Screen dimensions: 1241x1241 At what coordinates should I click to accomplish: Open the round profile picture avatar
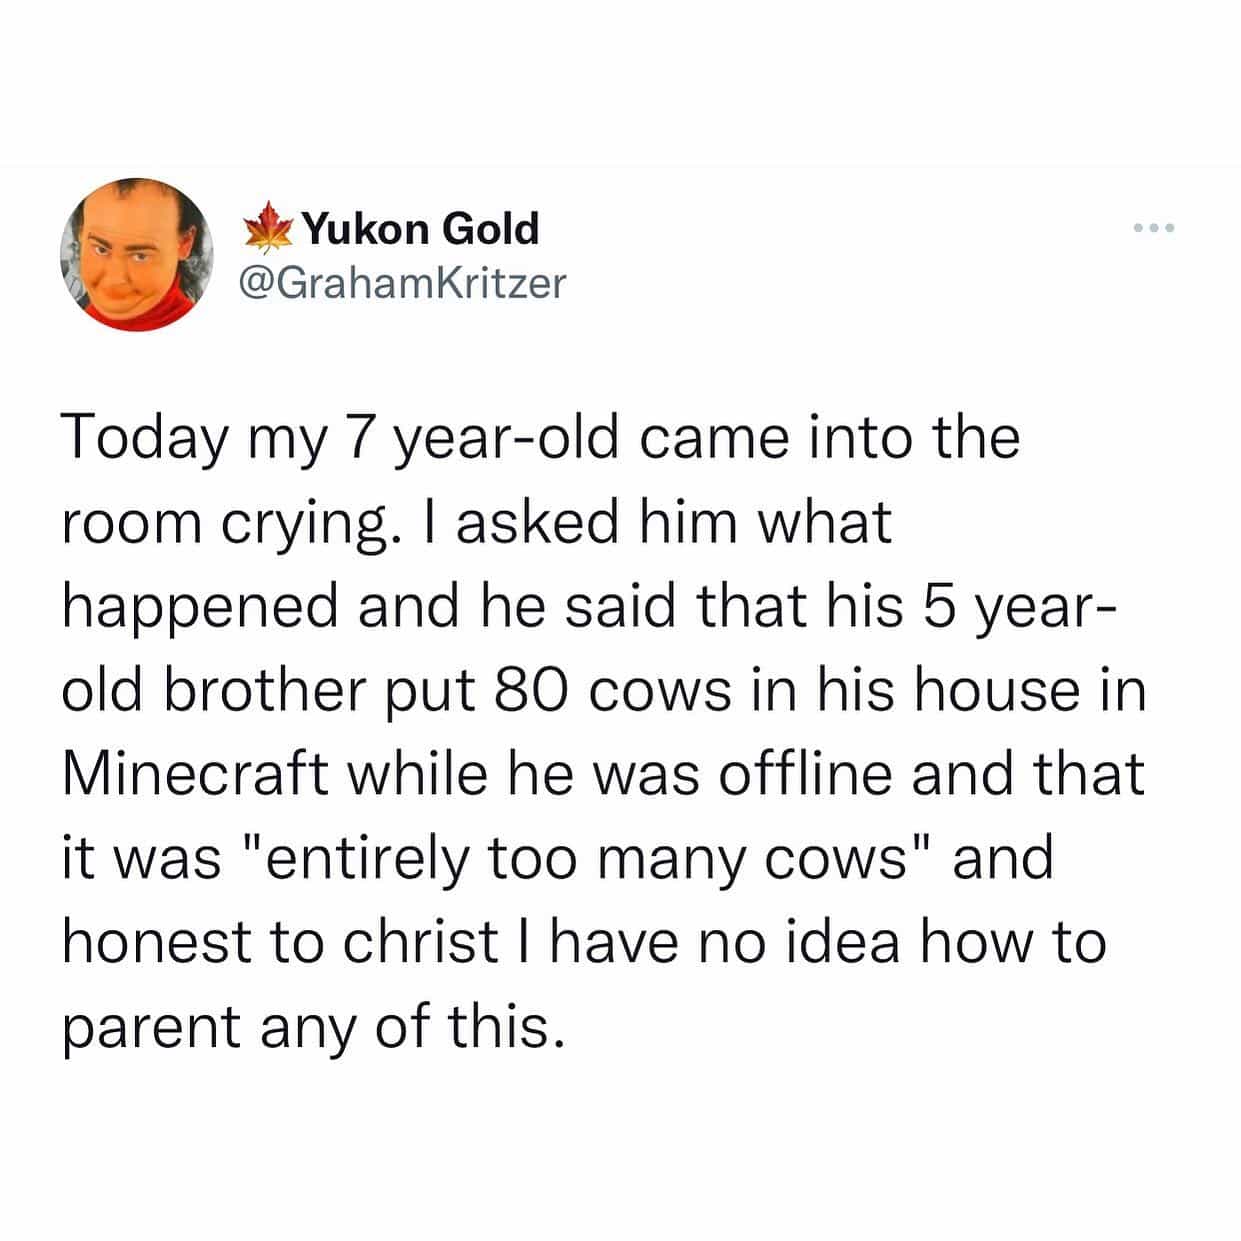(136, 254)
